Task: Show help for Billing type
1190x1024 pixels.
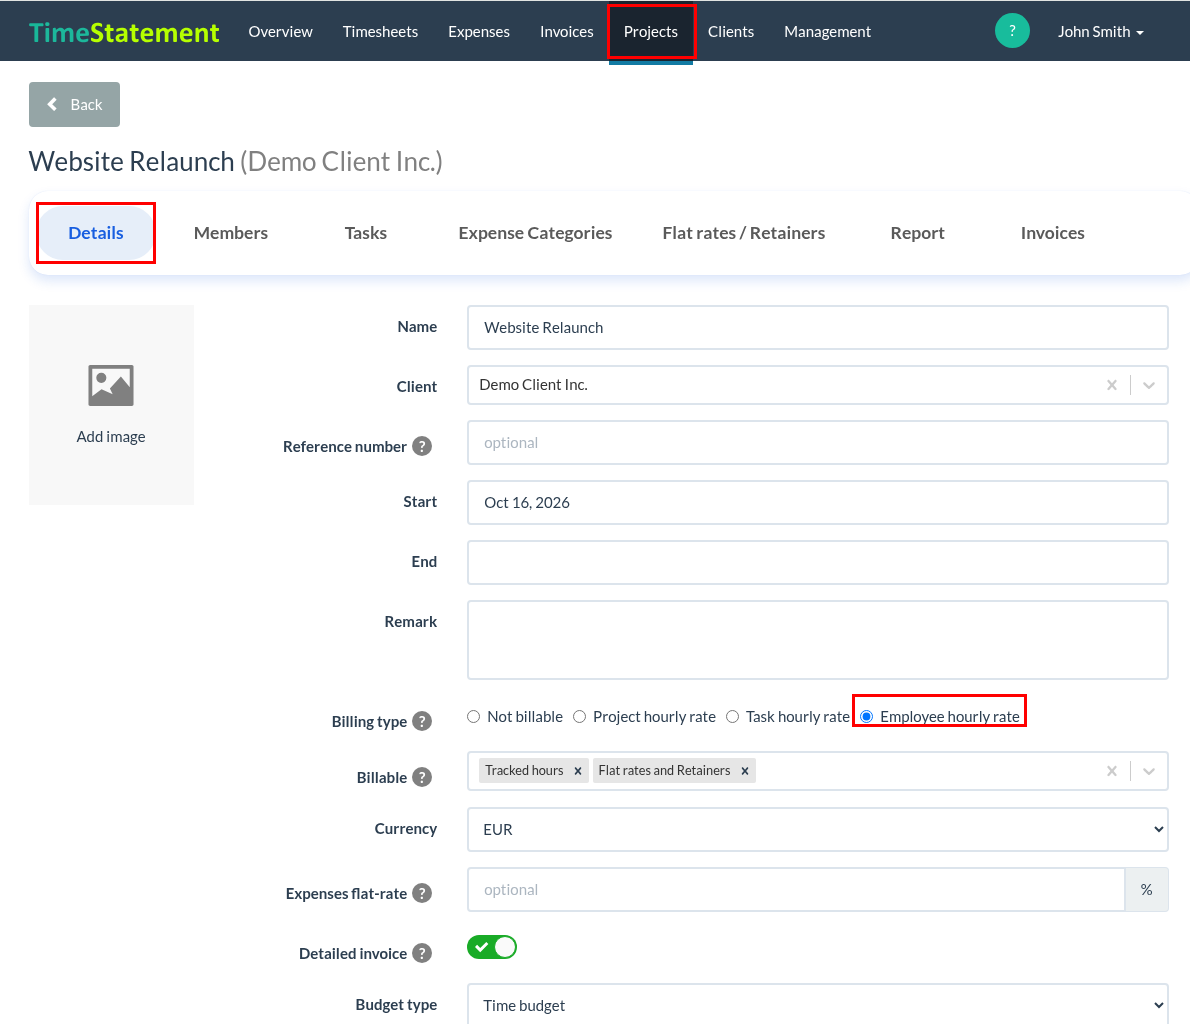Action: [422, 721]
